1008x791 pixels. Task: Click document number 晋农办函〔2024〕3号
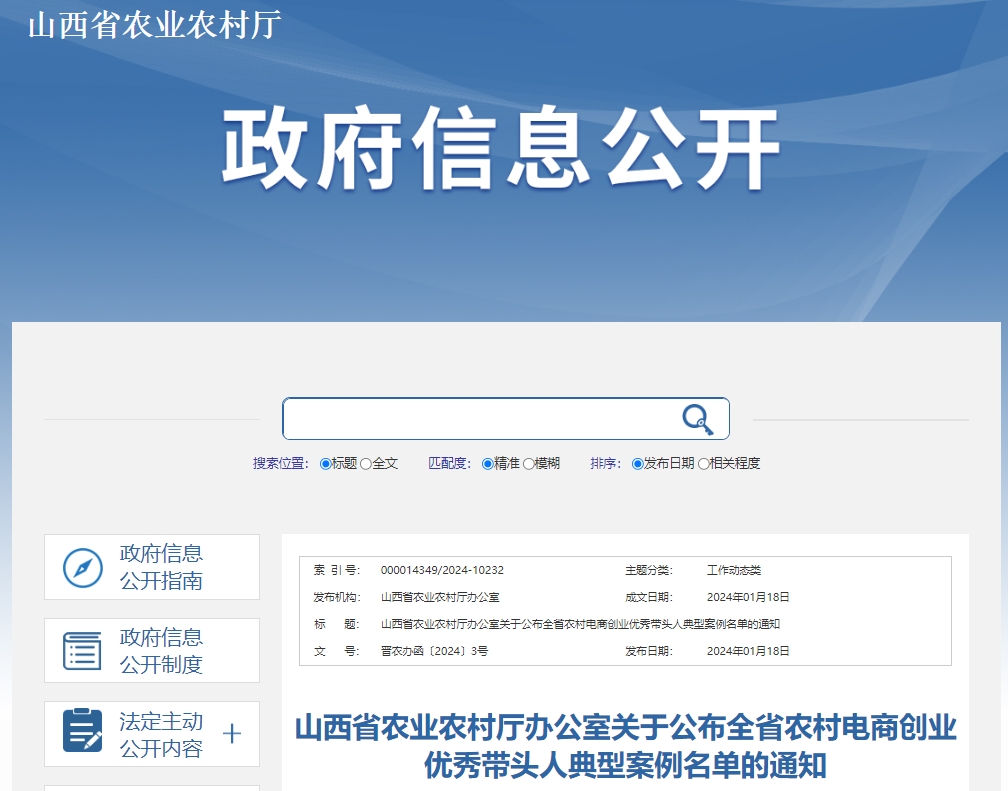tap(434, 651)
